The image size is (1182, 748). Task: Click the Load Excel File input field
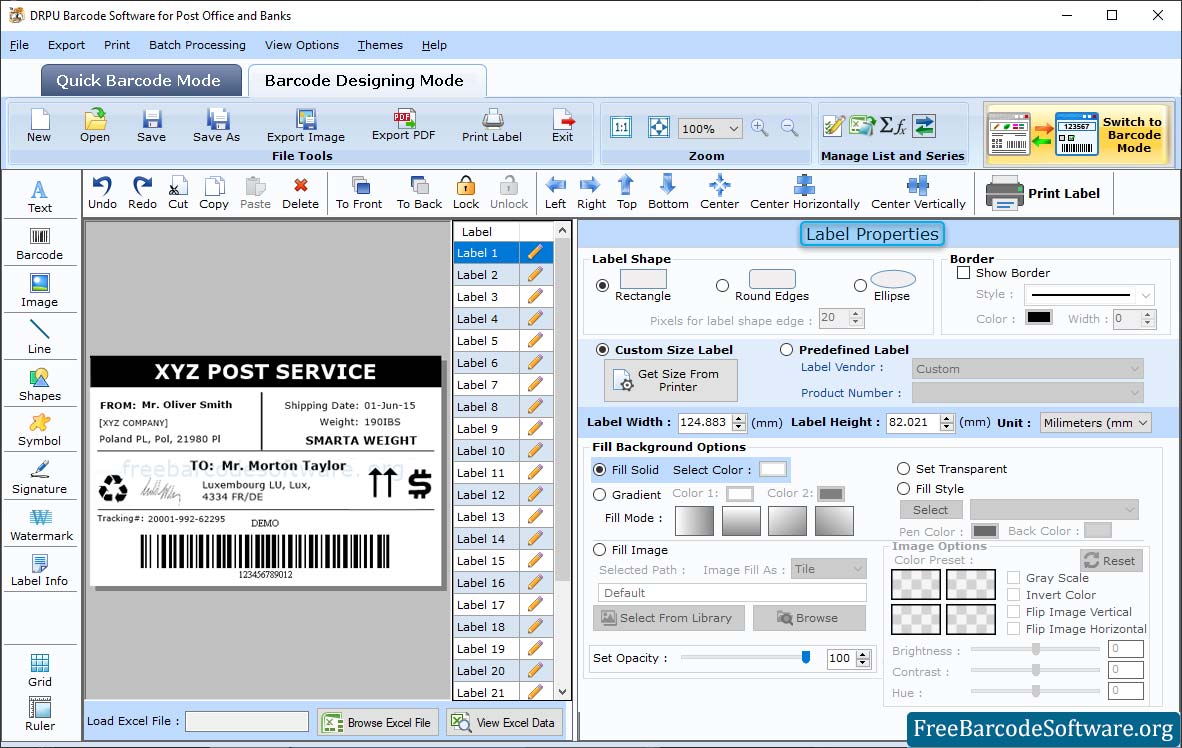247,722
